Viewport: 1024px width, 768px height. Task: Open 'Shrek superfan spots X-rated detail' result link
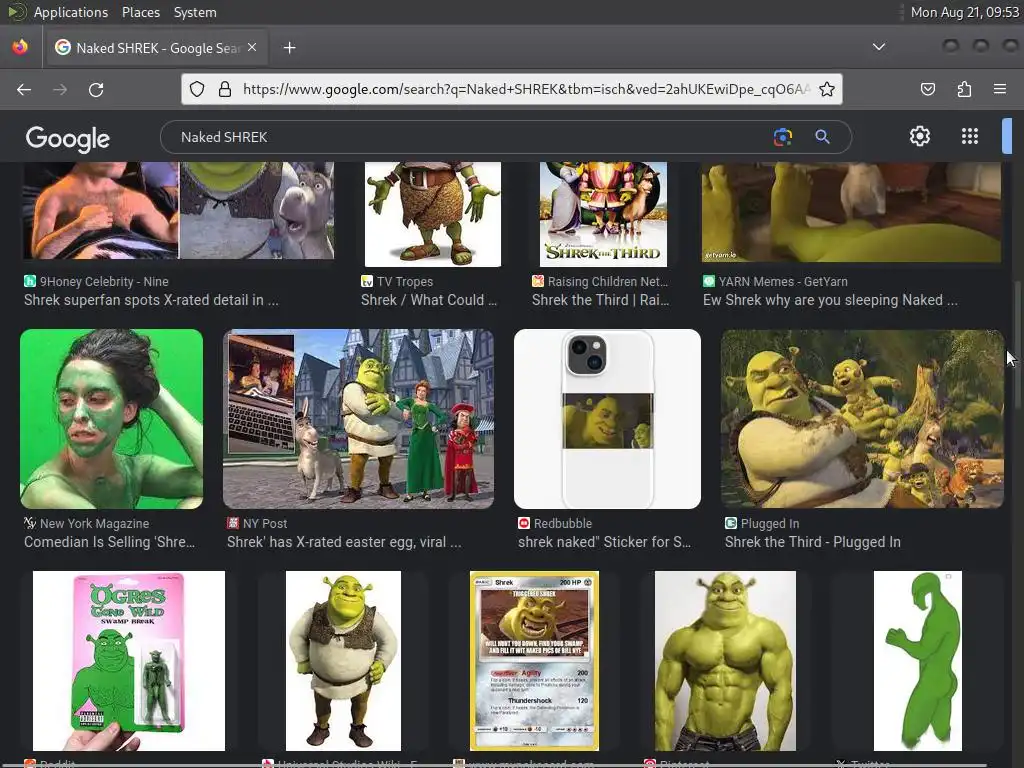pyautogui.click(x=151, y=300)
